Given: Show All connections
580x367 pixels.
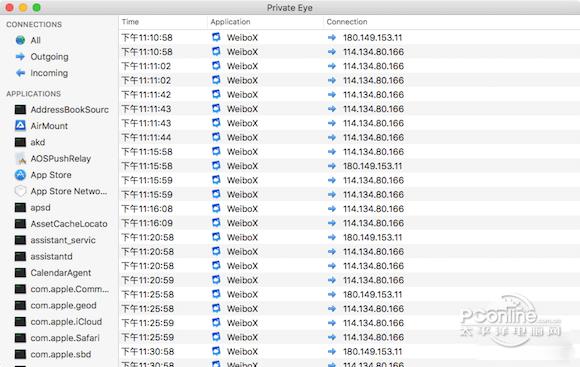Looking at the screenshot, I should coord(36,40).
